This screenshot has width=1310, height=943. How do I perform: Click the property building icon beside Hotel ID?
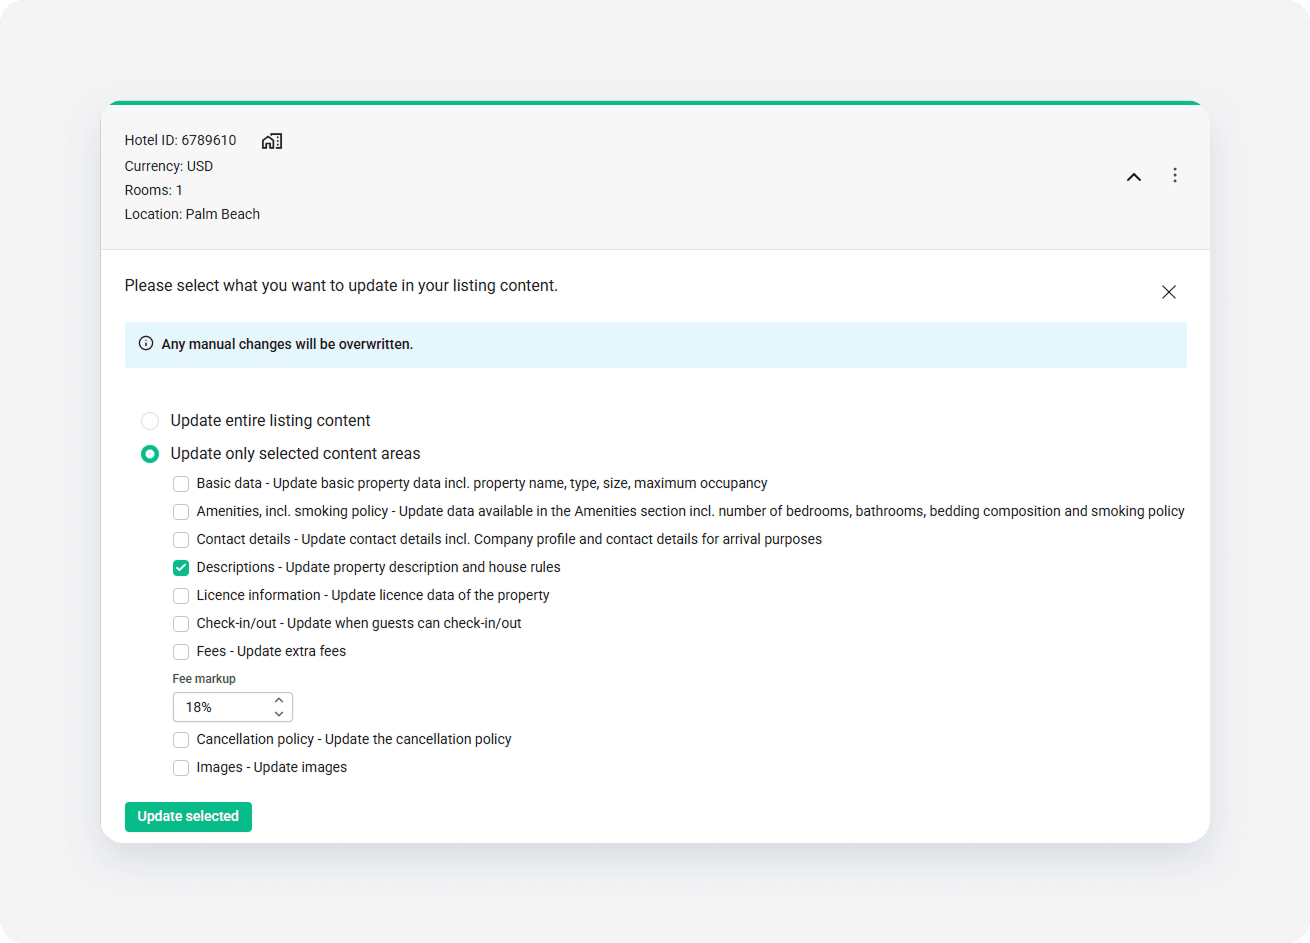(272, 141)
